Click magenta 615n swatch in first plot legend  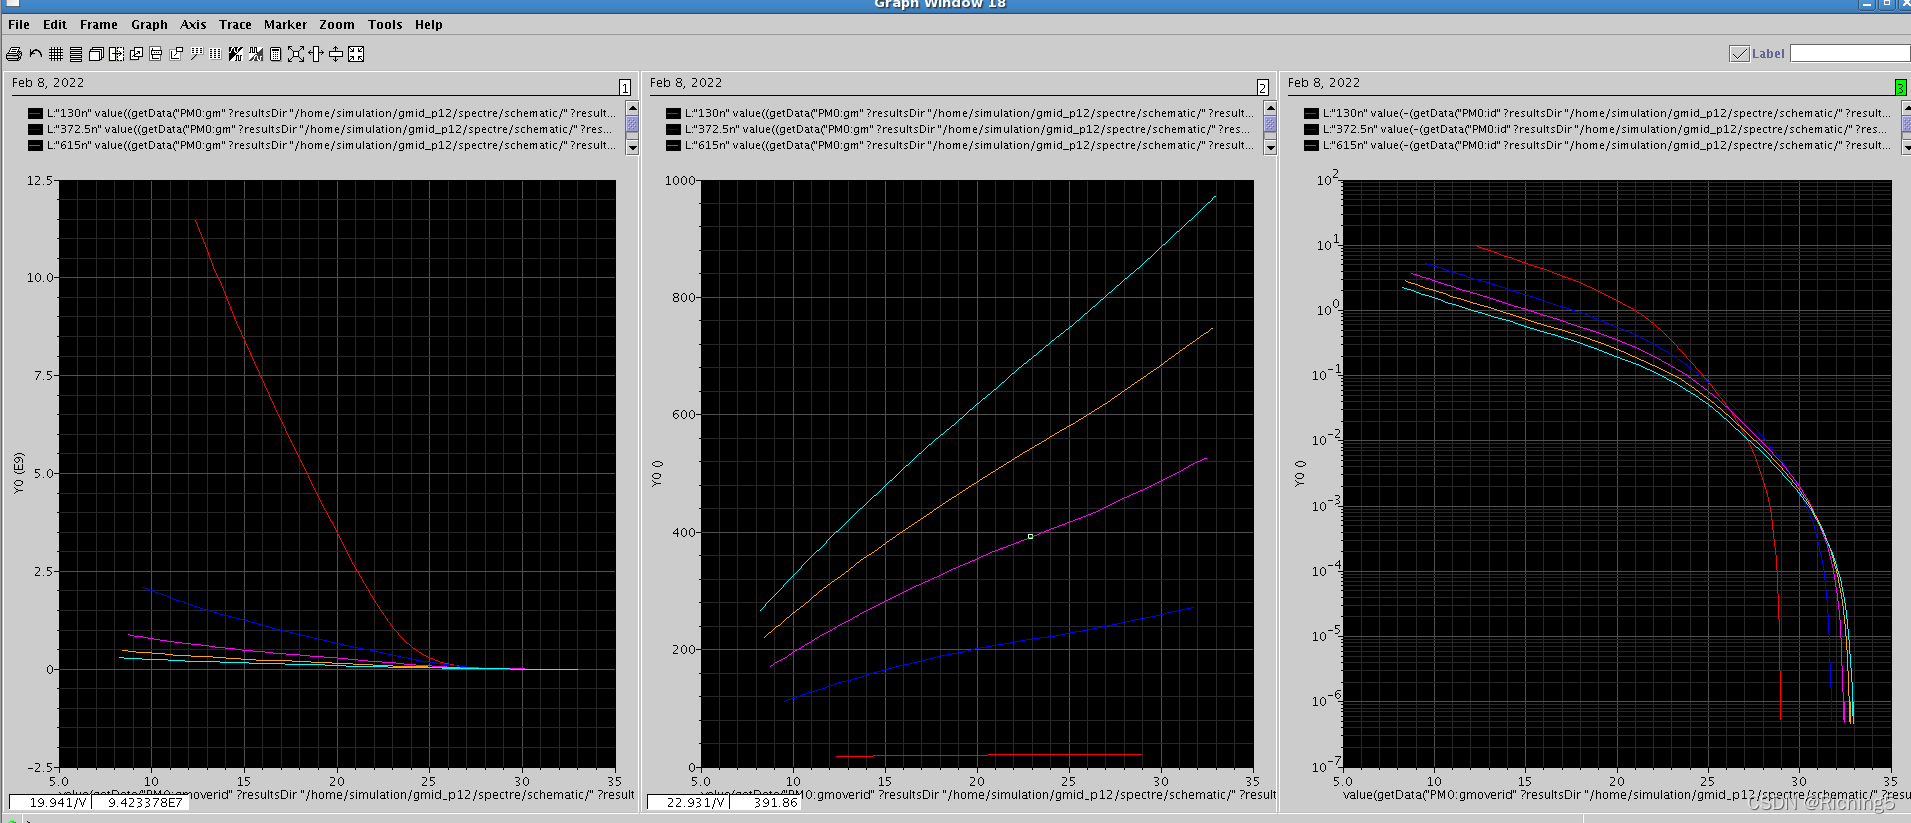35,146
